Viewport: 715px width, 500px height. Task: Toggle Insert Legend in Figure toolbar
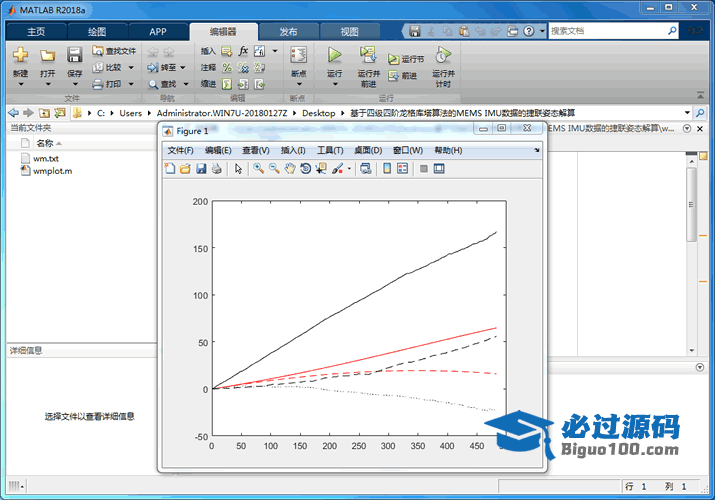403,169
